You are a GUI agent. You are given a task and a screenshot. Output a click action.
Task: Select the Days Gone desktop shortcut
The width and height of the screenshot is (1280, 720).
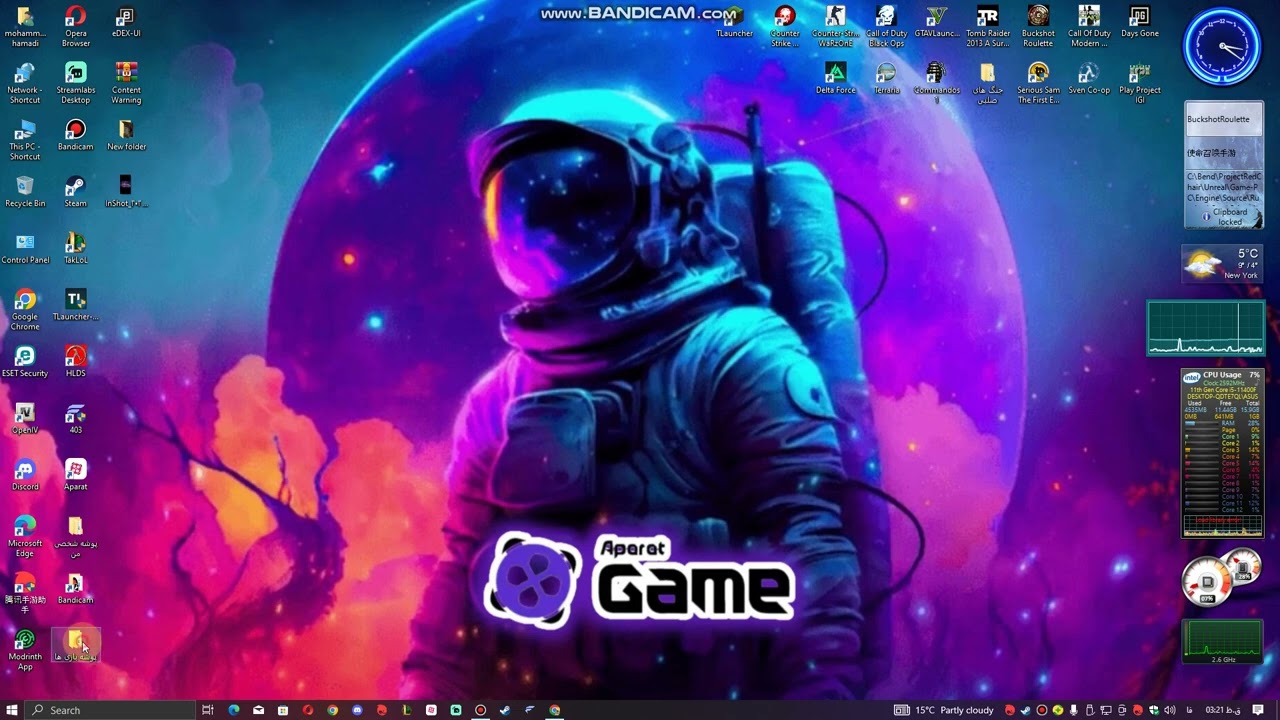point(1139,22)
